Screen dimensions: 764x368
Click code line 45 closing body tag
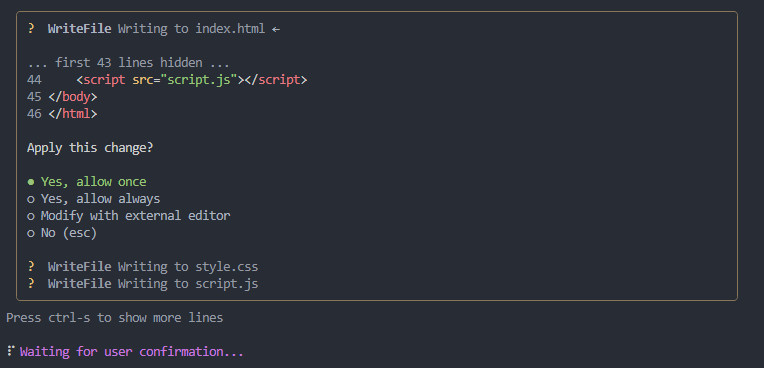coord(62,97)
